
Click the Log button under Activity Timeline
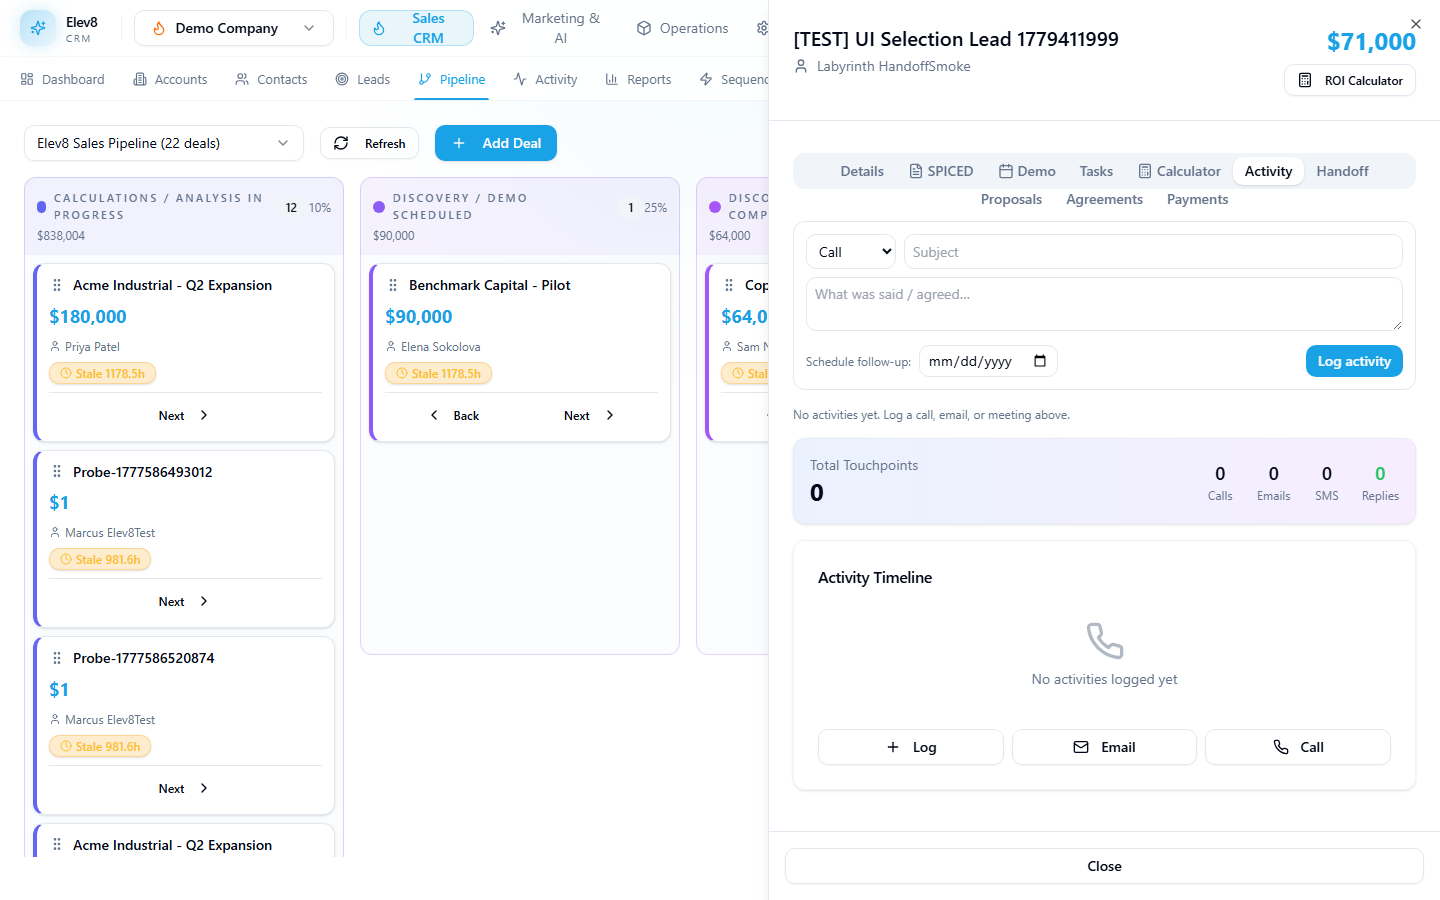click(910, 747)
